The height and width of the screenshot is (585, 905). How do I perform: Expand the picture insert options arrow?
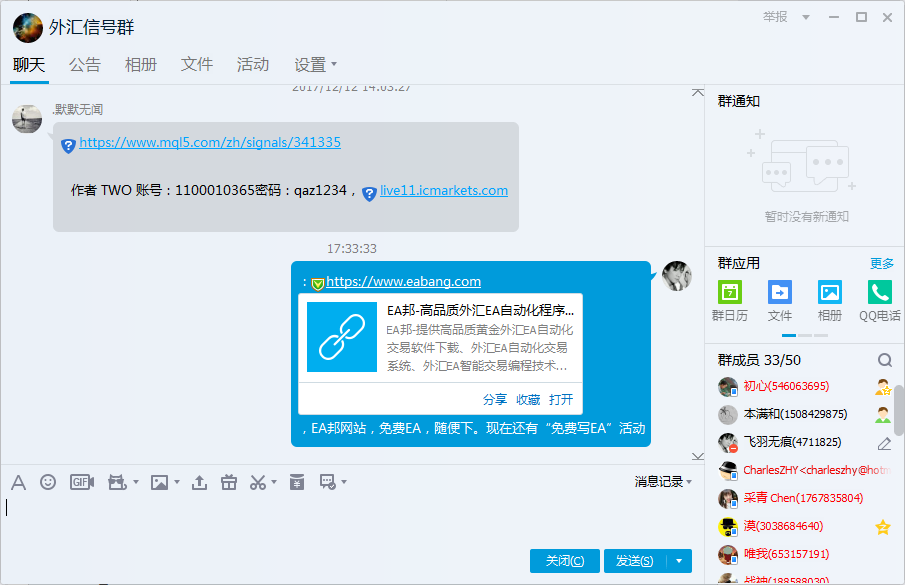(x=177, y=482)
